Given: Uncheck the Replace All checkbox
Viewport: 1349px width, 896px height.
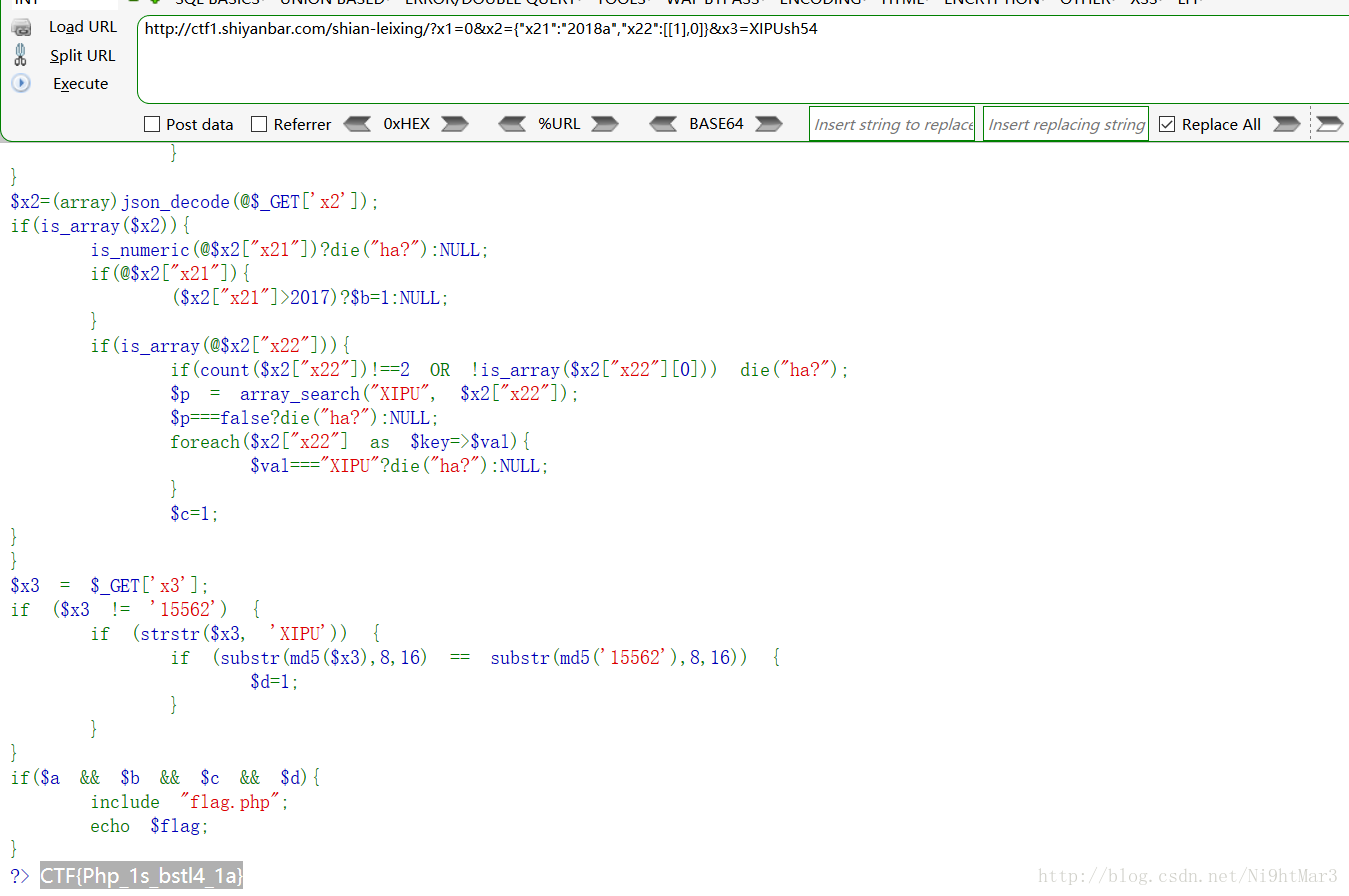Looking at the screenshot, I should click(x=1167, y=124).
